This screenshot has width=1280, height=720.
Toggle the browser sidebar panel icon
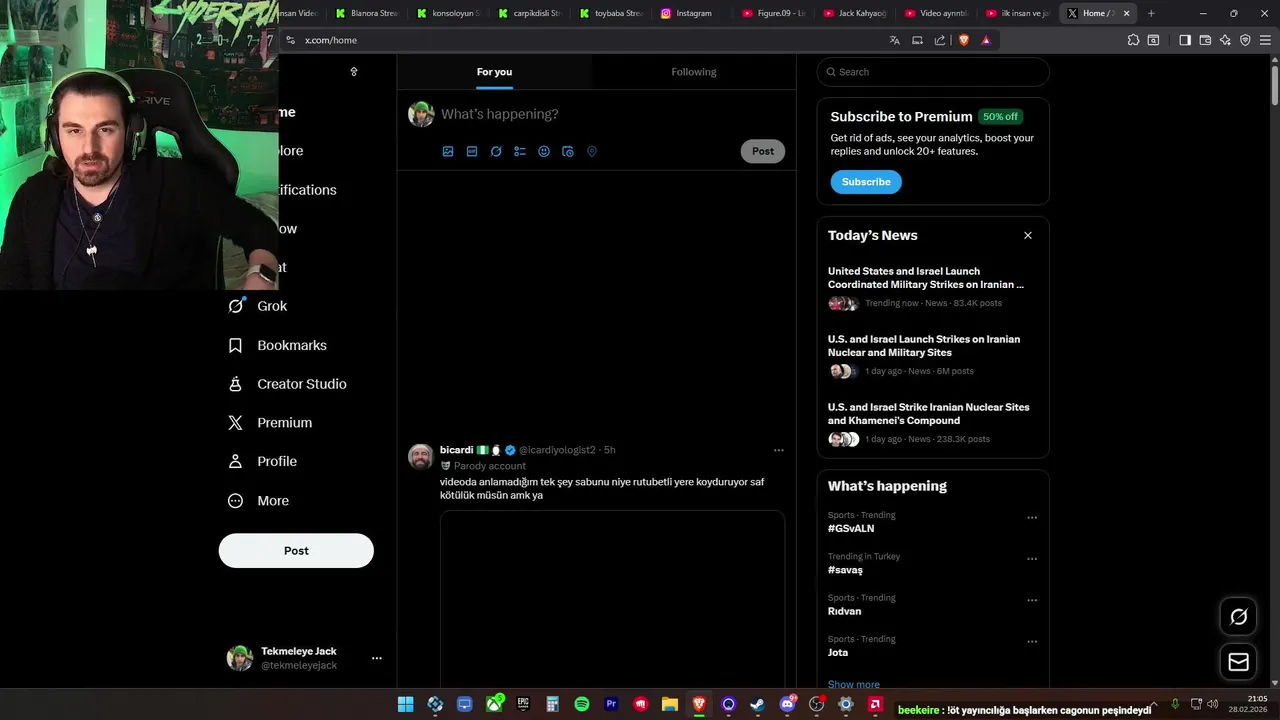click(x=1185, y=40)
